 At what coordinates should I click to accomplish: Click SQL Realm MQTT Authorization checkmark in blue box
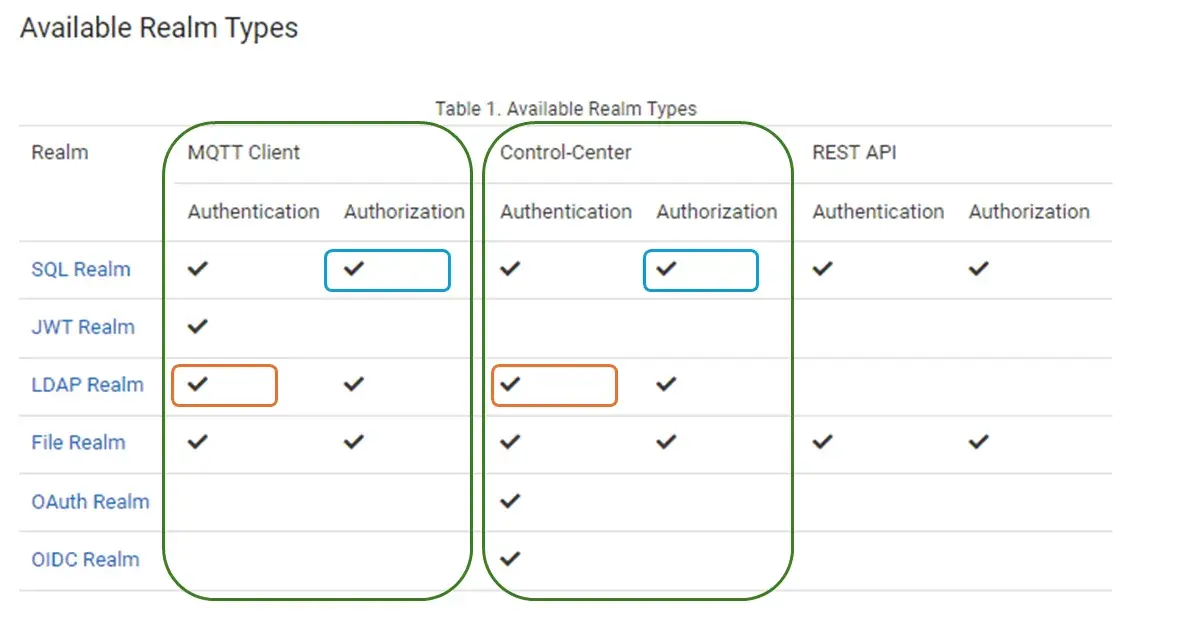[353, 268]
